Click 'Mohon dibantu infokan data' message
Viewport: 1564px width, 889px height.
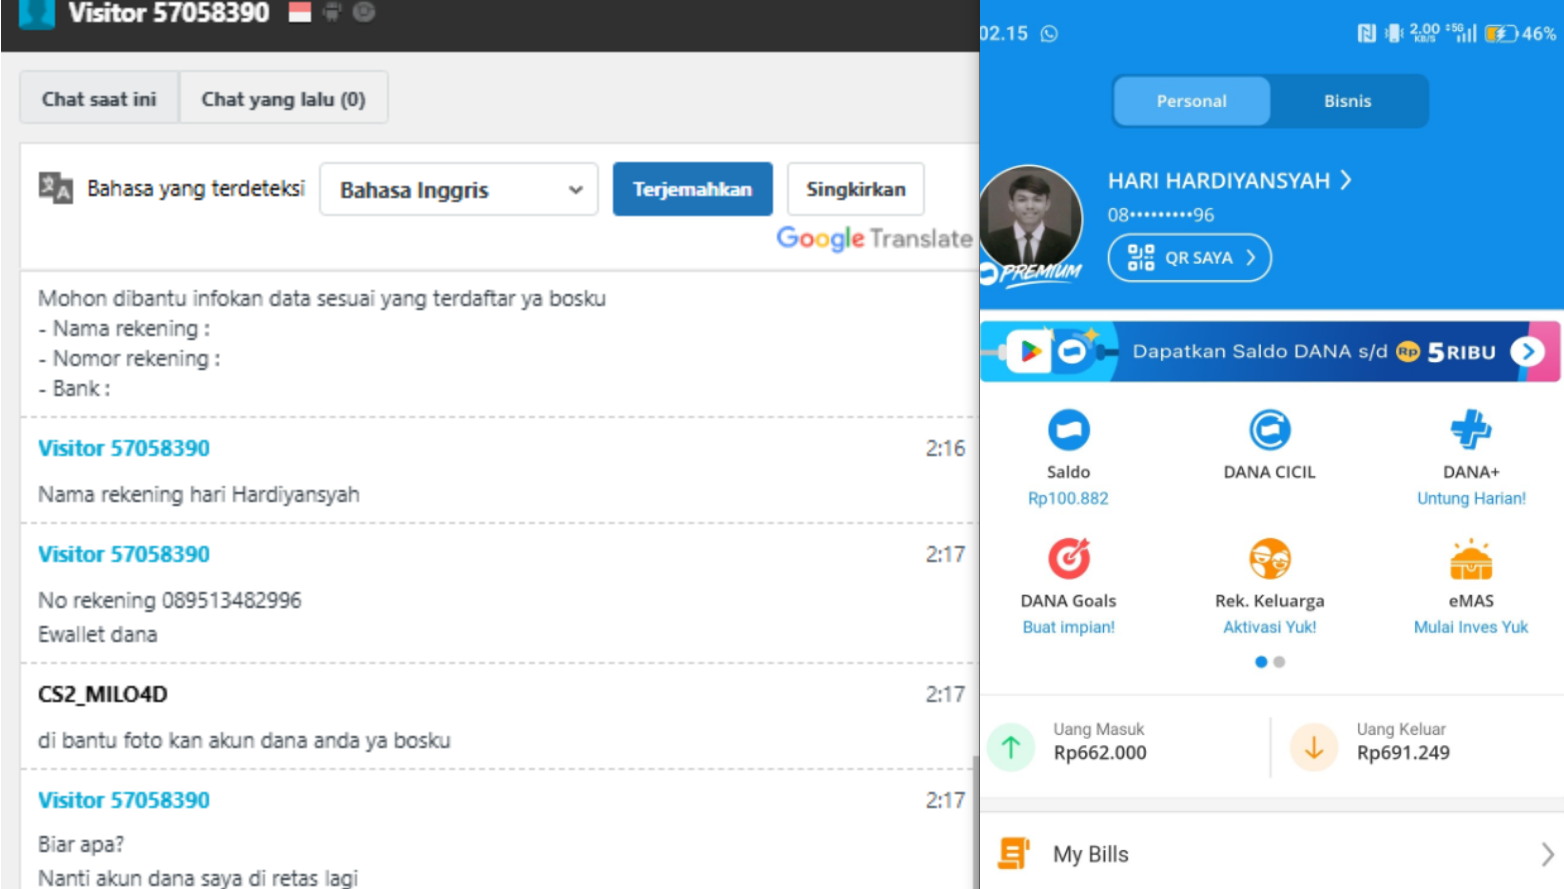coord(322,298)
